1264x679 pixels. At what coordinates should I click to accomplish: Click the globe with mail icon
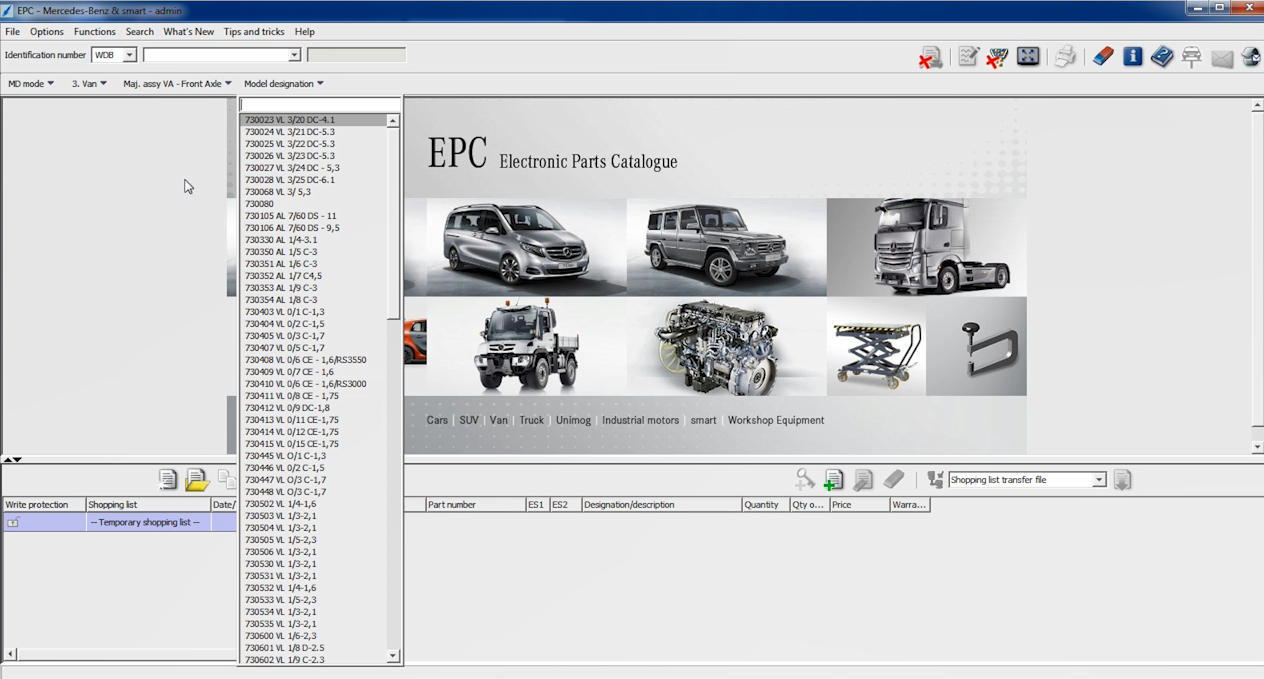click(x=1250, y=57)
